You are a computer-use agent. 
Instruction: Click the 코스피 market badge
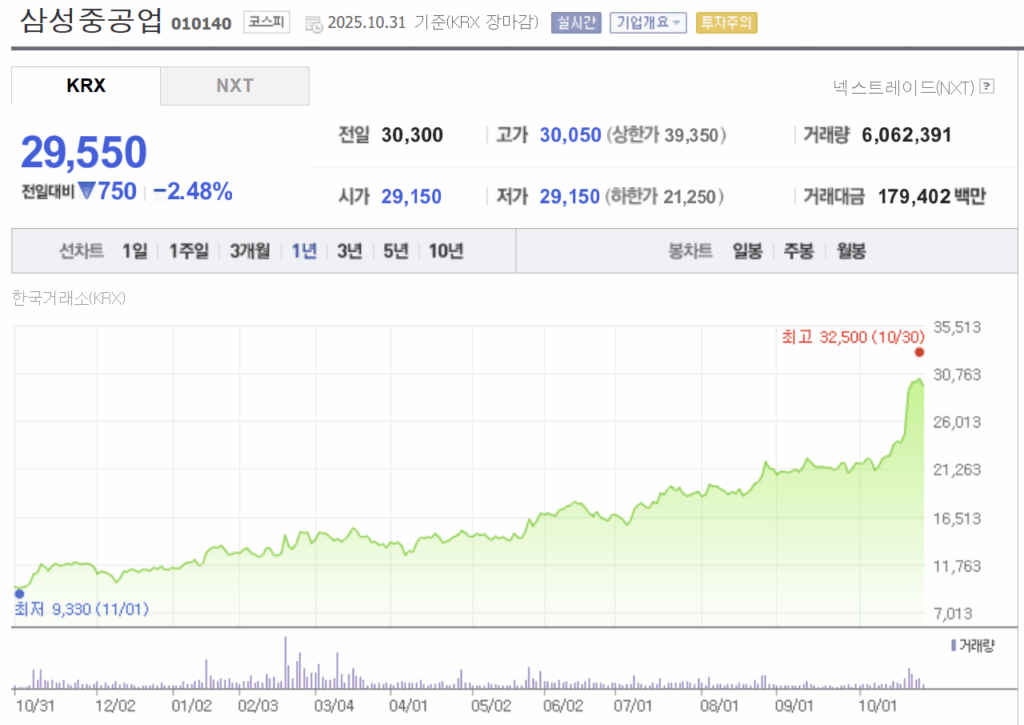266,22
